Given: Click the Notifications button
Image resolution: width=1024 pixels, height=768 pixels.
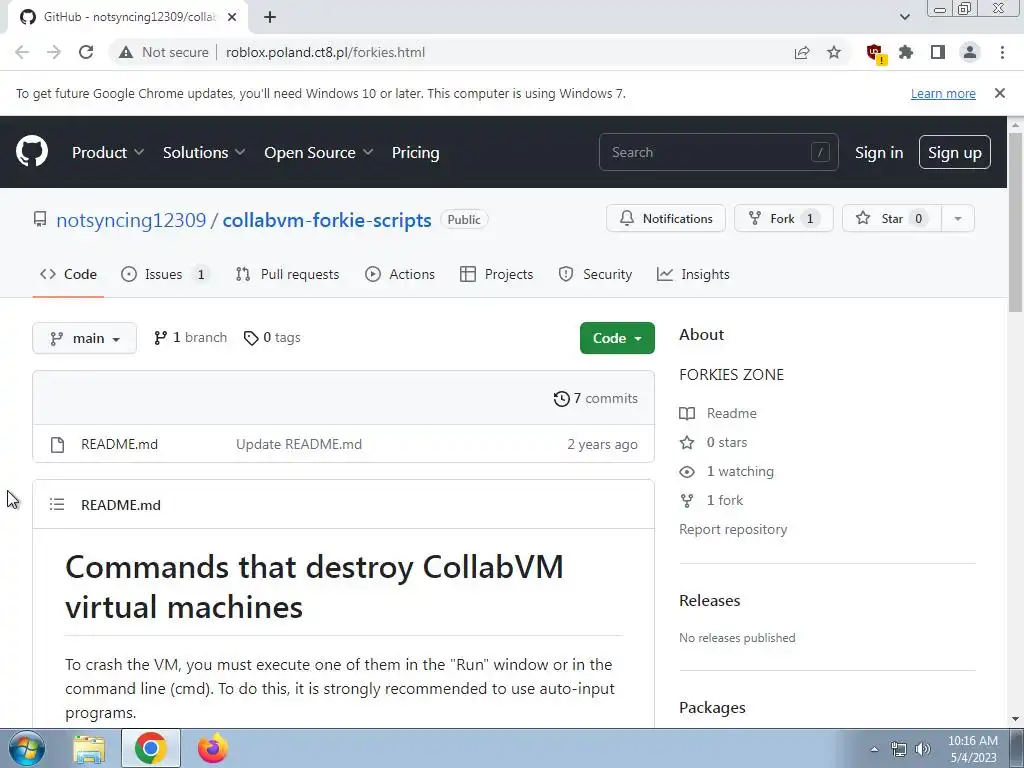Looking at the screenshot, I should (665, 219).
